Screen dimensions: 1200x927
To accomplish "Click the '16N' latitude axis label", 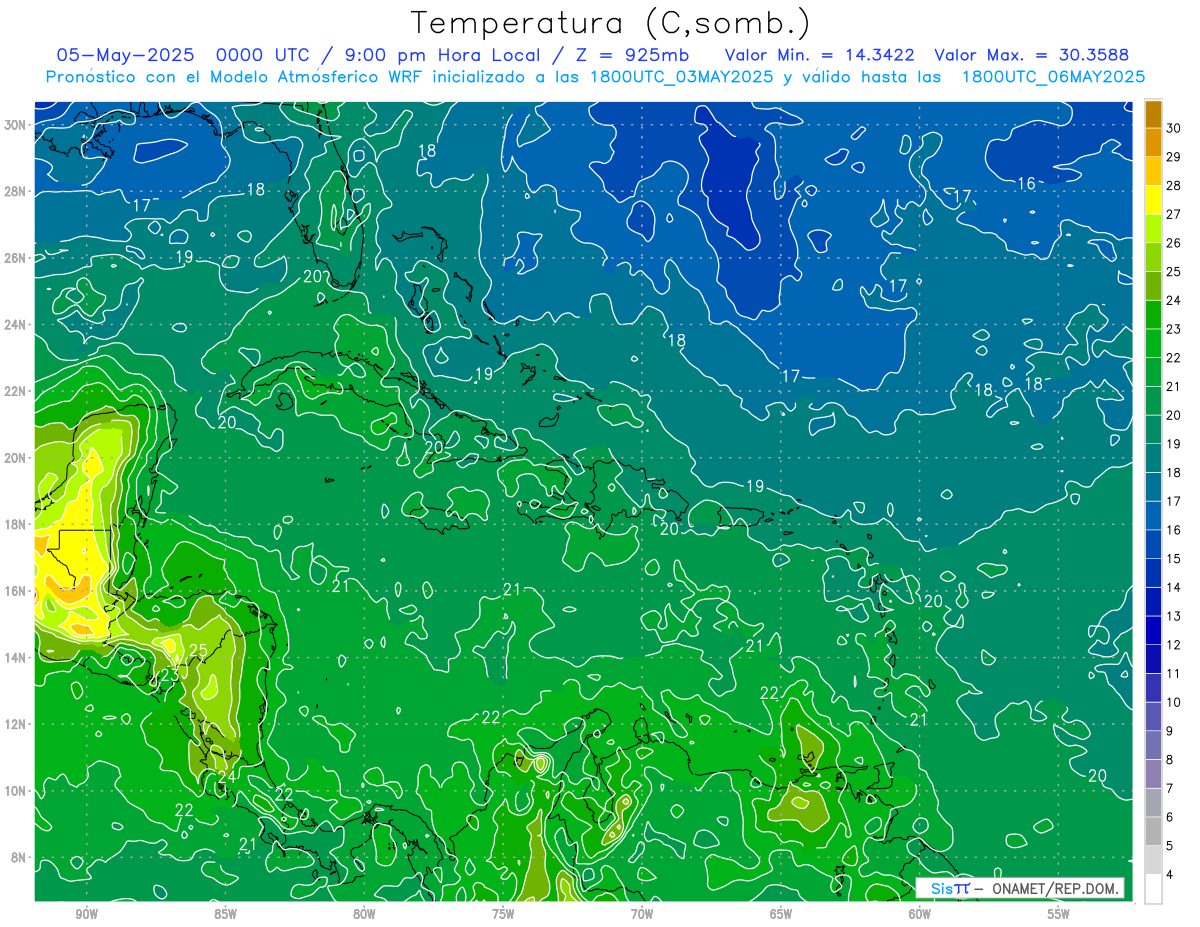I will click(x=14, y=591).
